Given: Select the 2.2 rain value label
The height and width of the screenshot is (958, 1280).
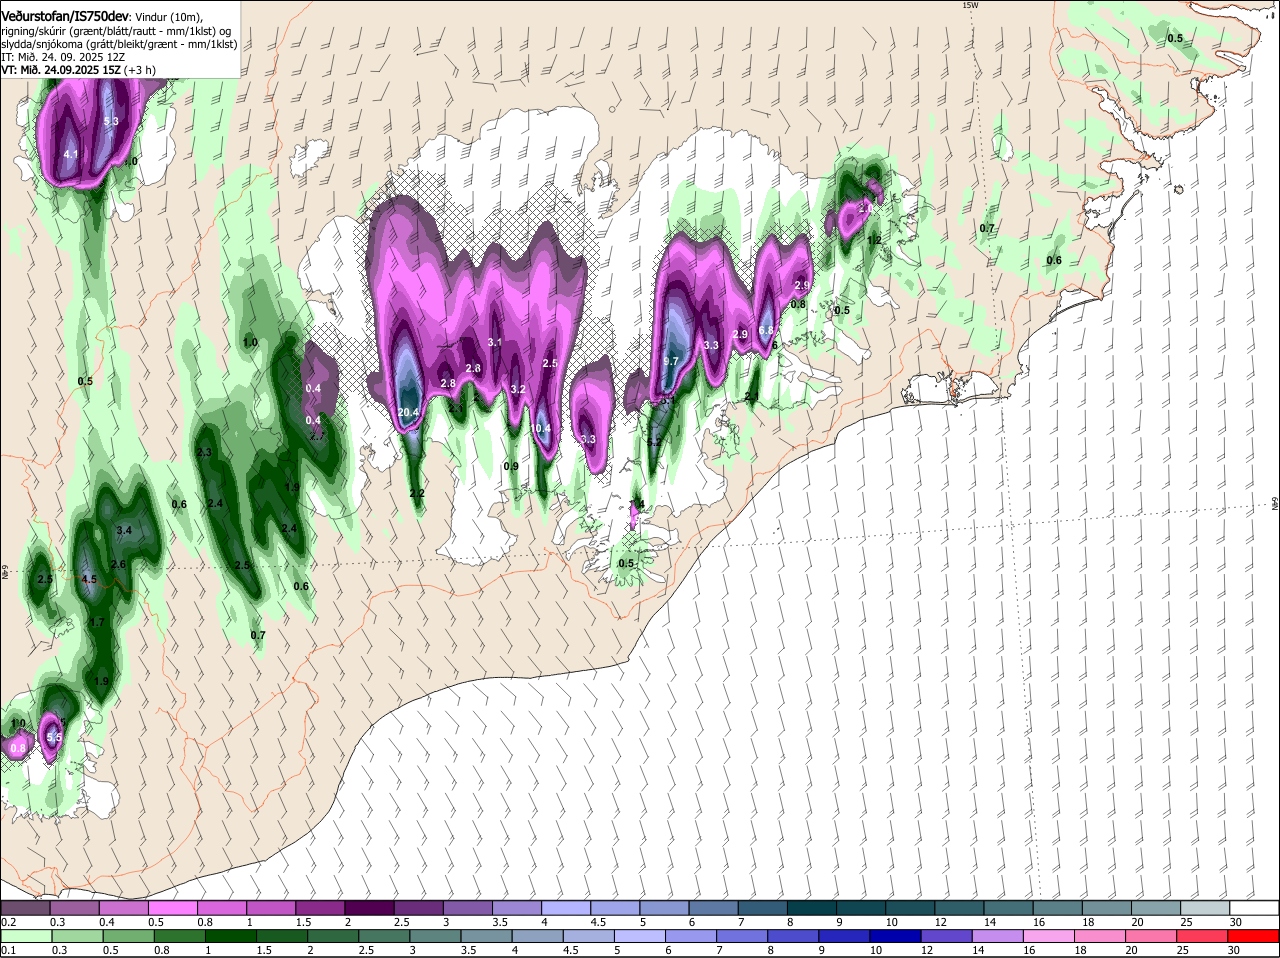Looking at the screenshot, I should click(418, 494).
